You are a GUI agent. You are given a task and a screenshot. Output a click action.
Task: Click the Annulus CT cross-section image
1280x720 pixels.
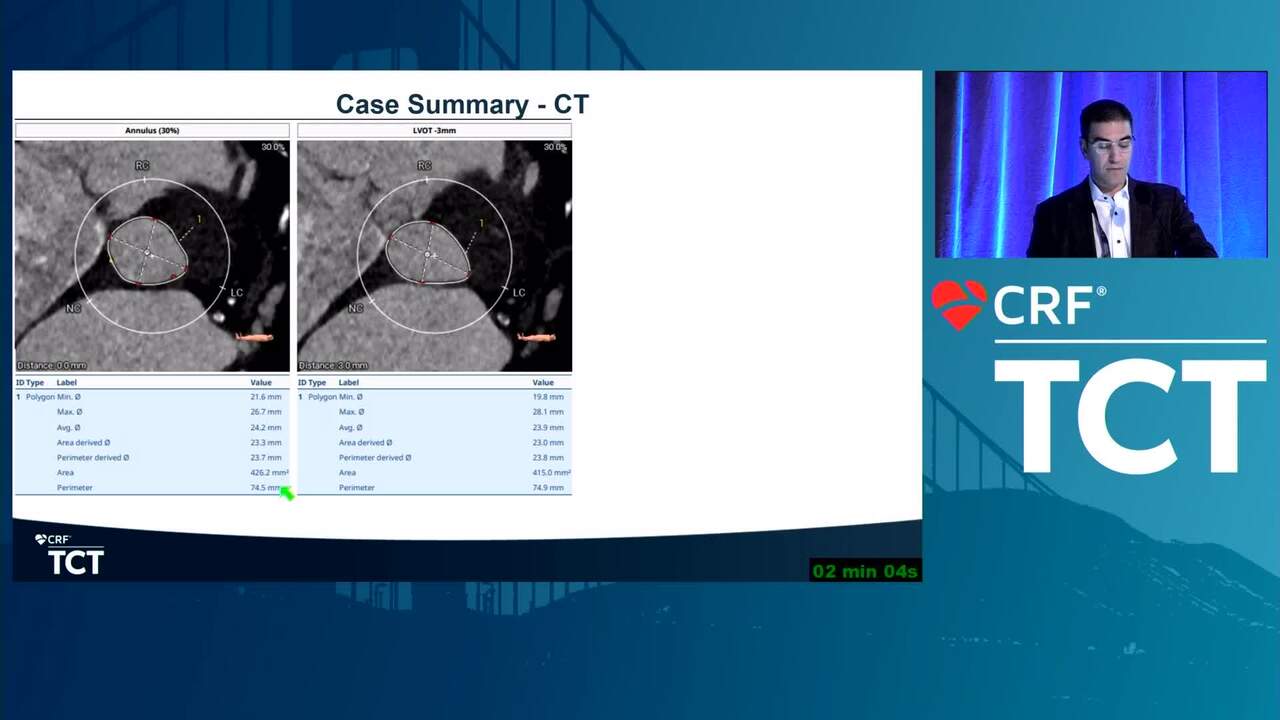point(152,256)
